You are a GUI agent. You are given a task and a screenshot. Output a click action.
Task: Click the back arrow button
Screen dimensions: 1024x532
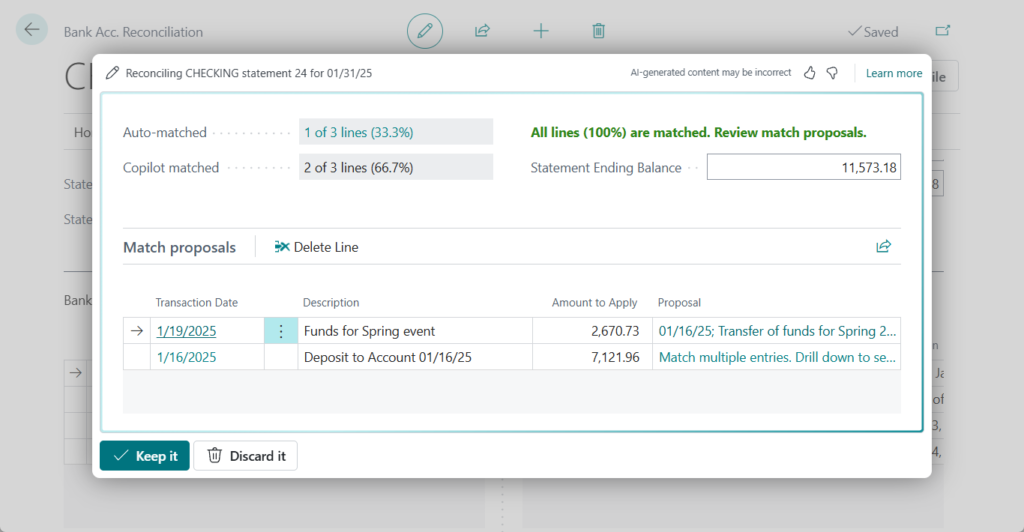click(x=32, y=30)
